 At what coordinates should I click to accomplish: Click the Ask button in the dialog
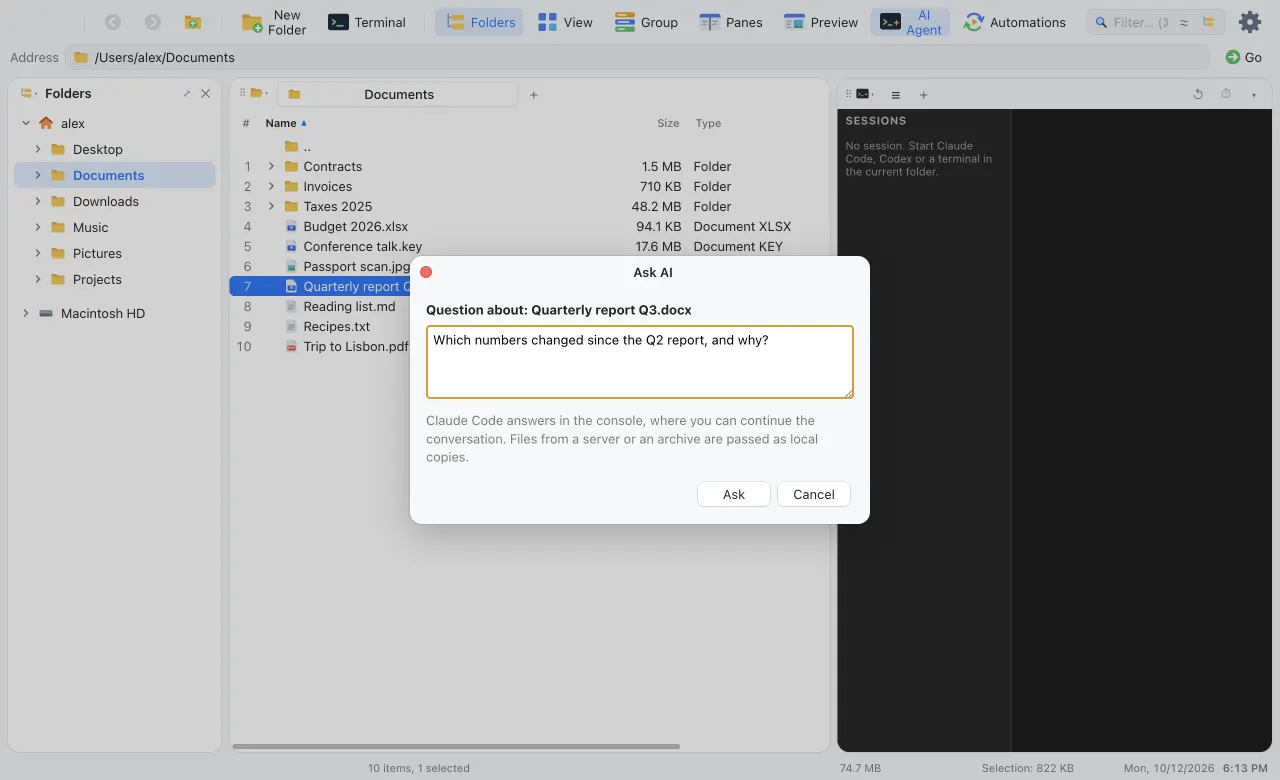(734, 494)
